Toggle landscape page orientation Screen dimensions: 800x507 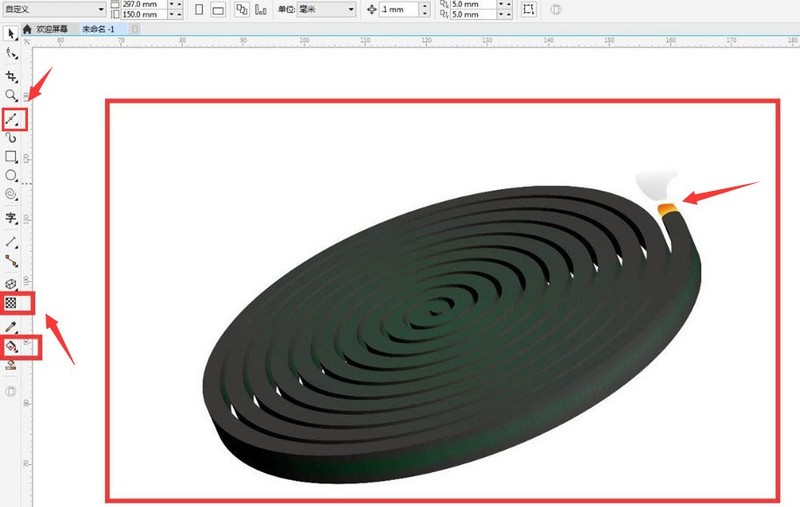(218, 9)
